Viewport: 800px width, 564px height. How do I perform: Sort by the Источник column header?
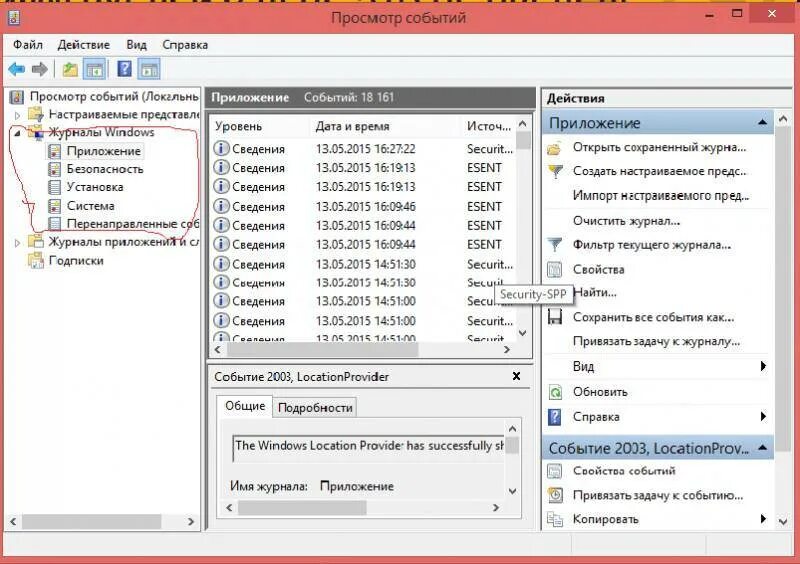[x=489, y=126]
